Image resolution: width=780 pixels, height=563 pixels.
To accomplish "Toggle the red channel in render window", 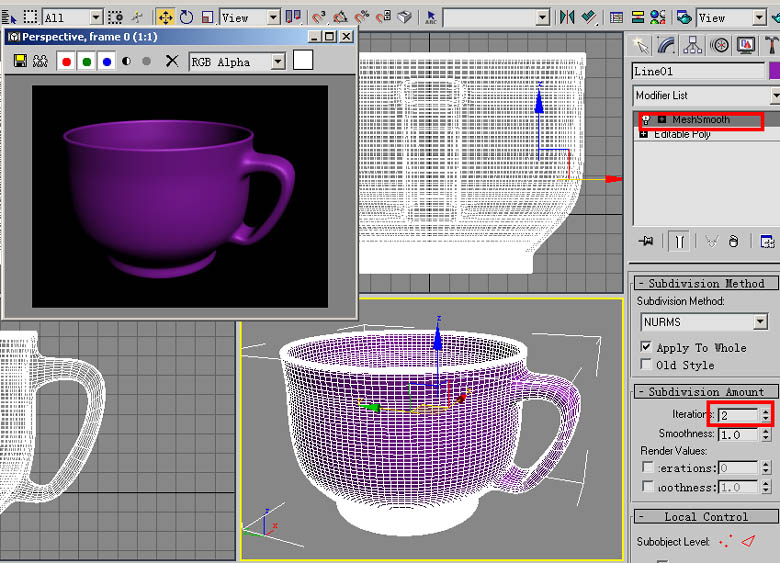I will click(66, 61).
